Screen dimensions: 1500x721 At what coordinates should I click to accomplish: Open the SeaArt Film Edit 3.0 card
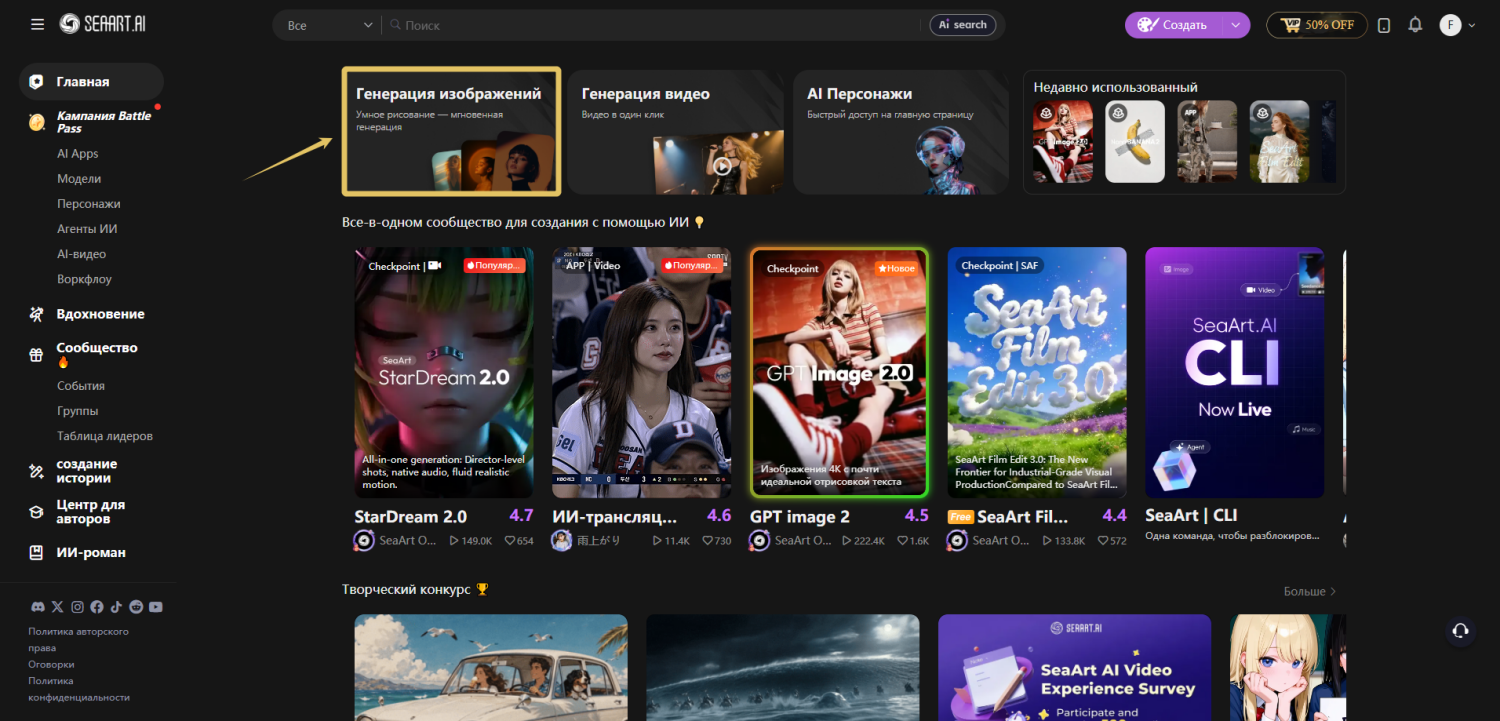click(x=1037, y=372)
